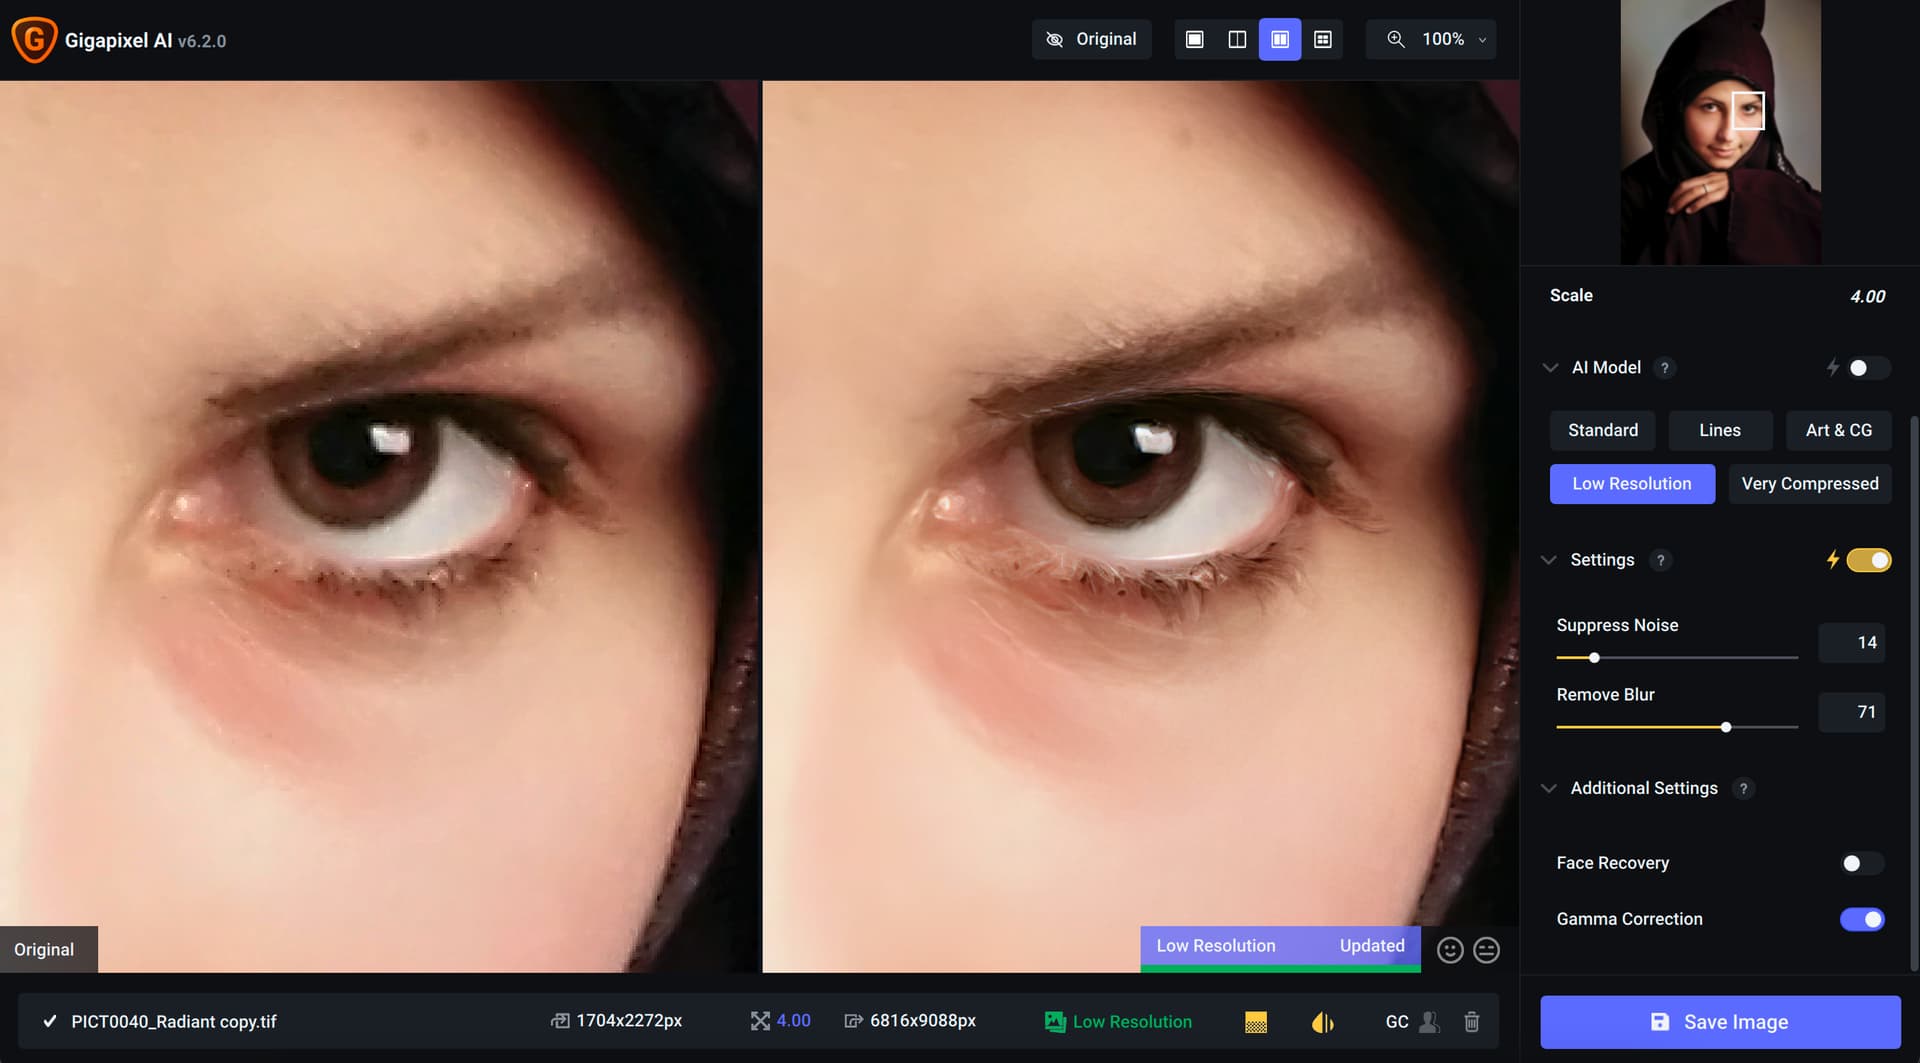Click the happy face feedback icon

click(x=1450, y=950)
